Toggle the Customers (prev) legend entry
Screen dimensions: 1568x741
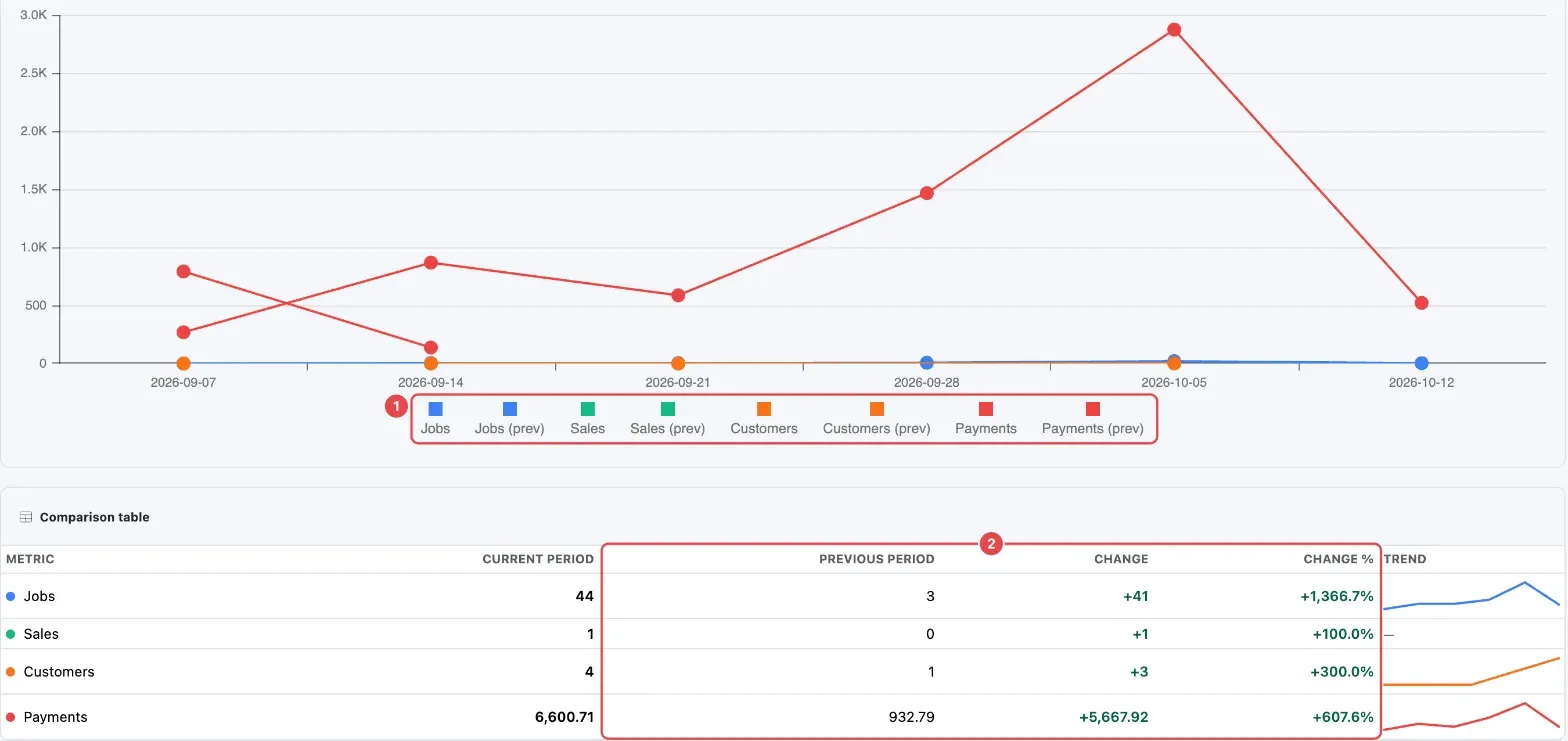[x=877, y=419]
